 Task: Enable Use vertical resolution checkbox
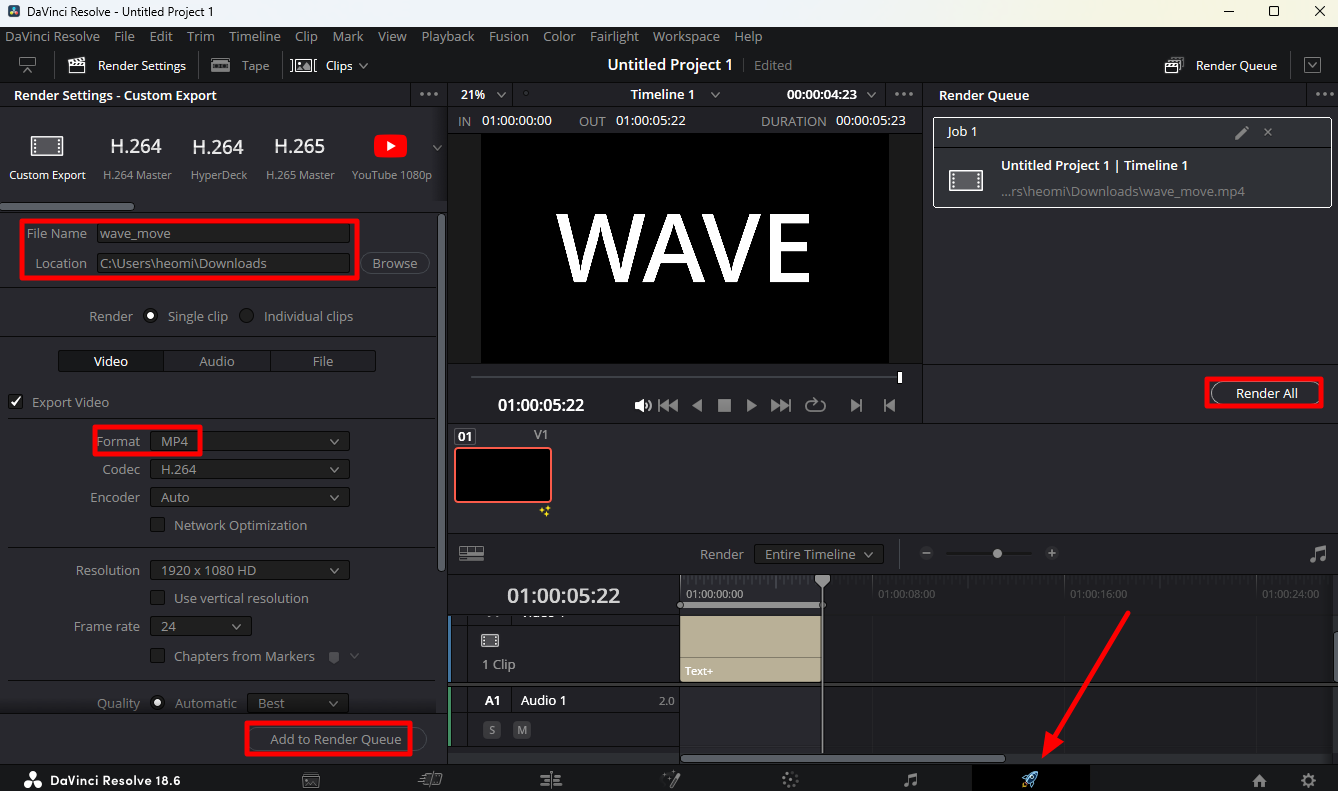[x=157, y=598]
